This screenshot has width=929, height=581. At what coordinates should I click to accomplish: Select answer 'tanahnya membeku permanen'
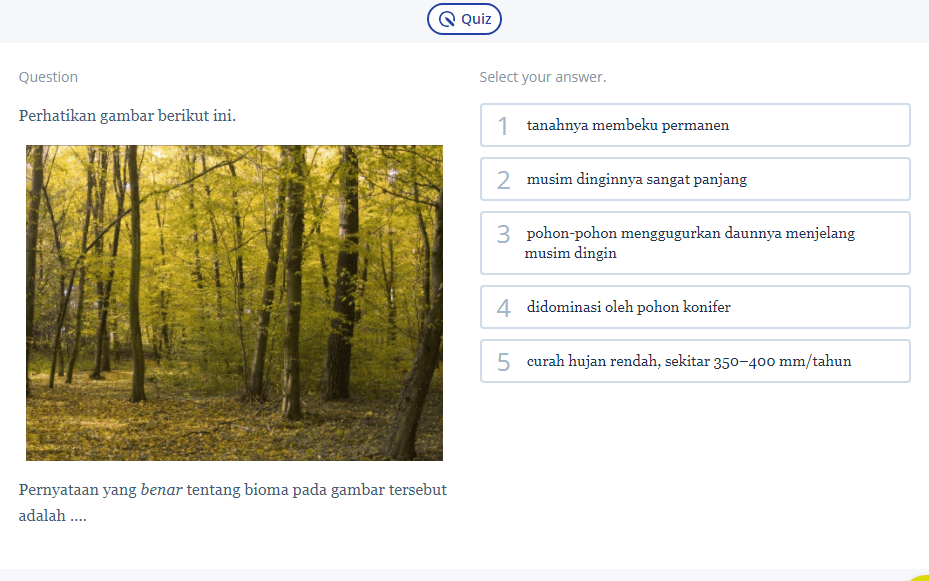coord(628,126)
